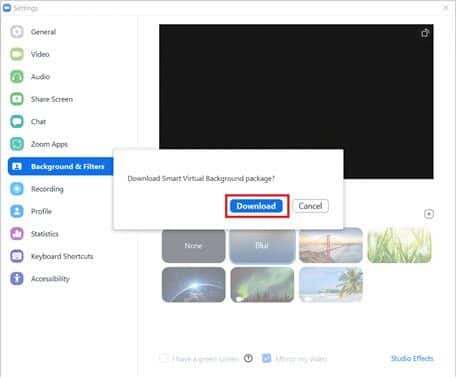The height and width of the screenshot is (378, 456).
Task: Switch to the Video settings tab
Action: click(40, 54)
